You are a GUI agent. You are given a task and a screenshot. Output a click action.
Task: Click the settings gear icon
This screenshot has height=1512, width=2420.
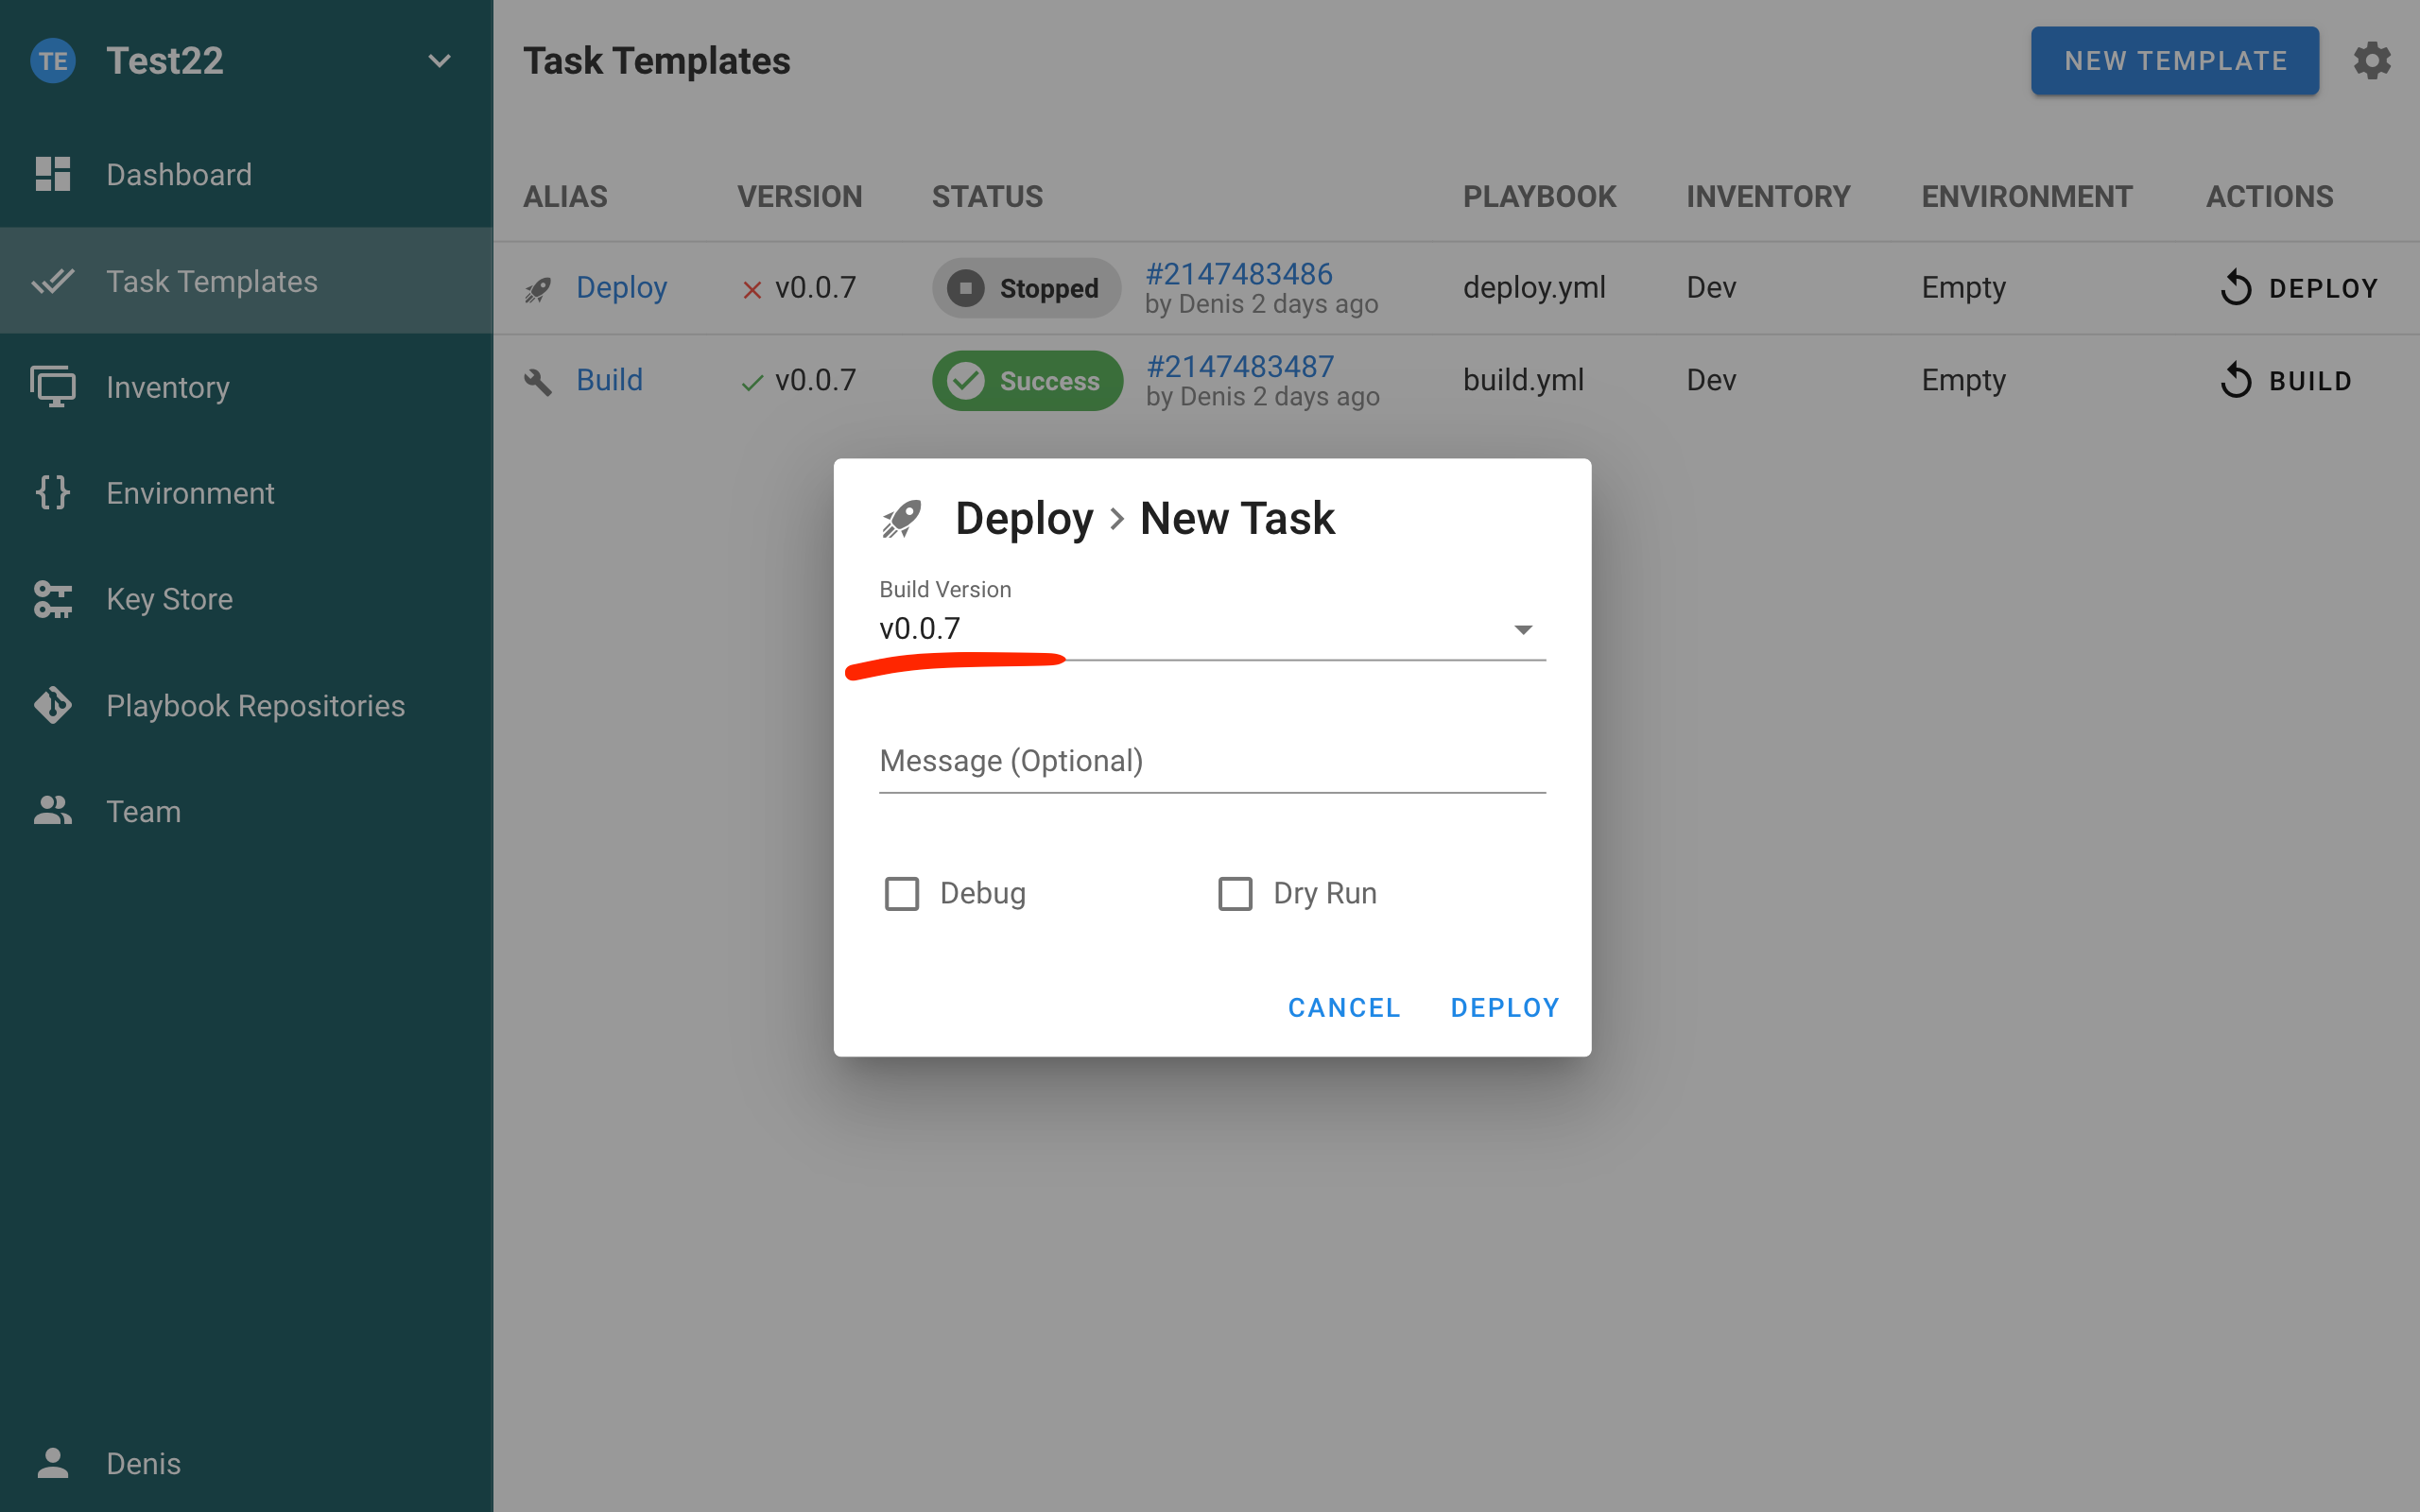[2371, 61]
